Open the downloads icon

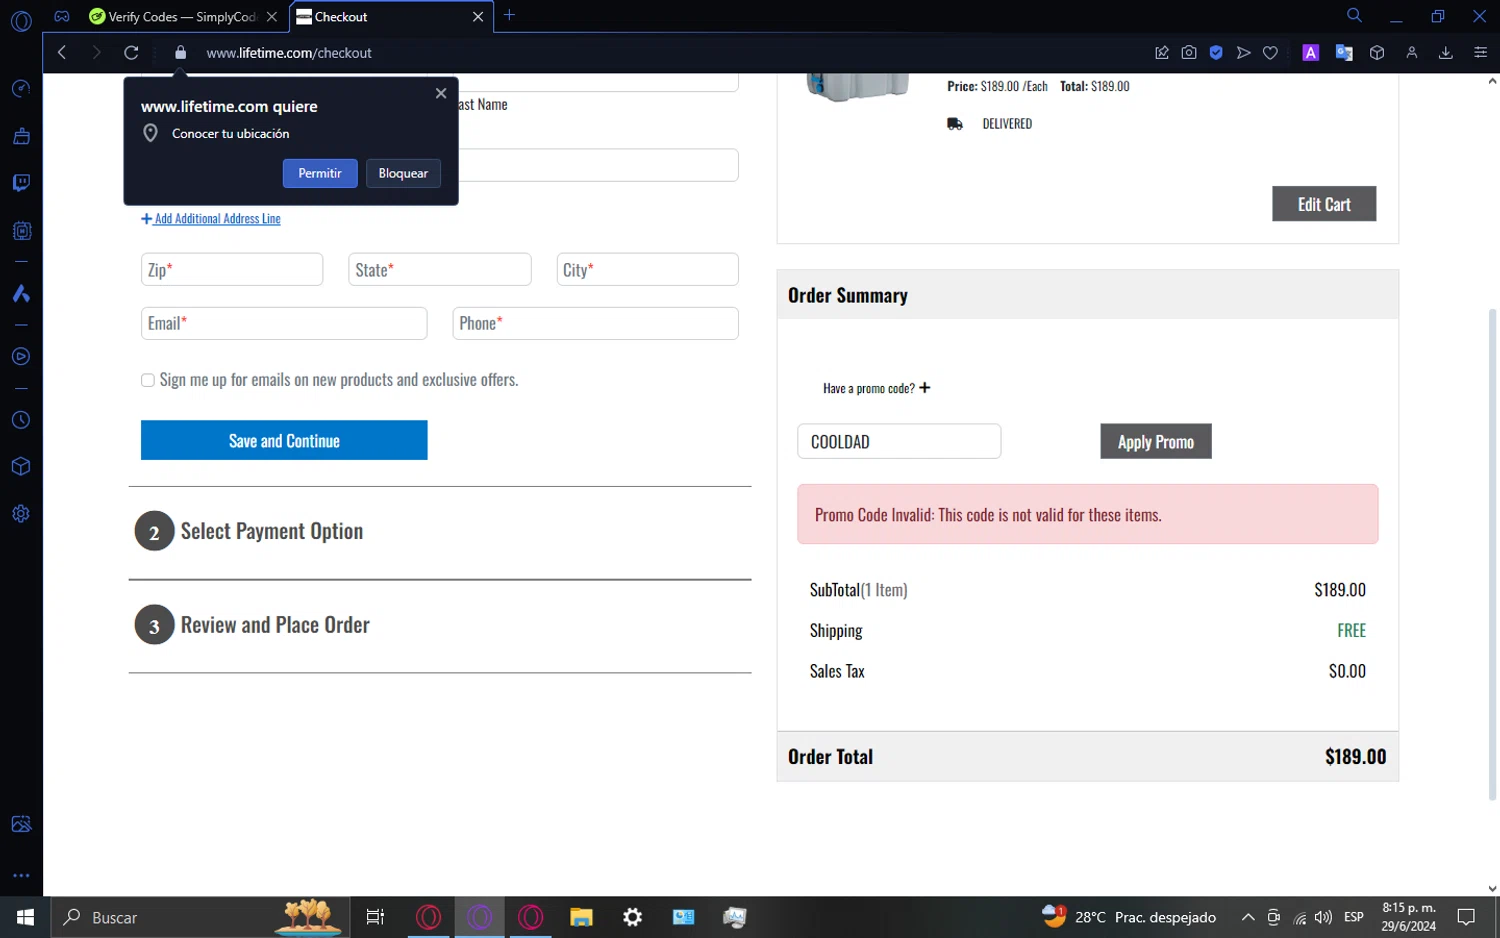(1446, 53)
